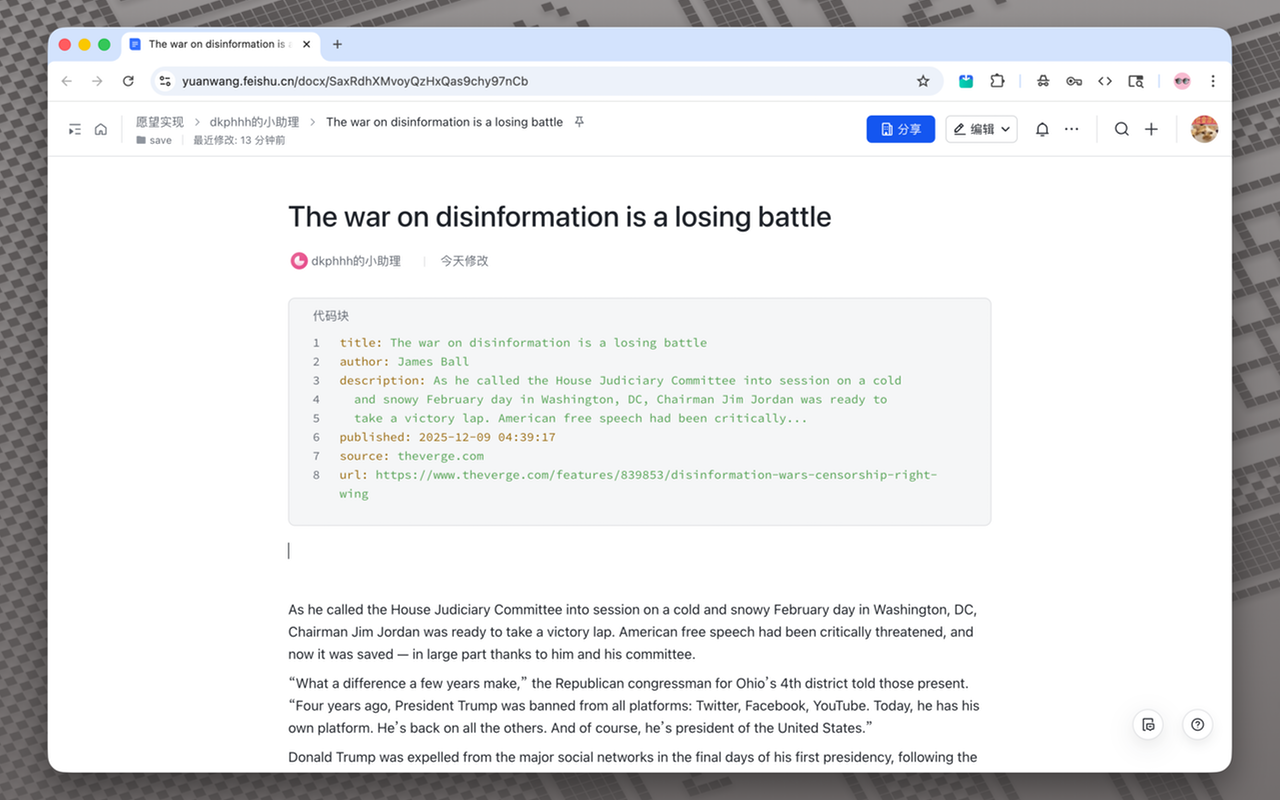Place cursor on the empty line below code block
Screen dimensions: 1280x800
(x=639, y=551)
